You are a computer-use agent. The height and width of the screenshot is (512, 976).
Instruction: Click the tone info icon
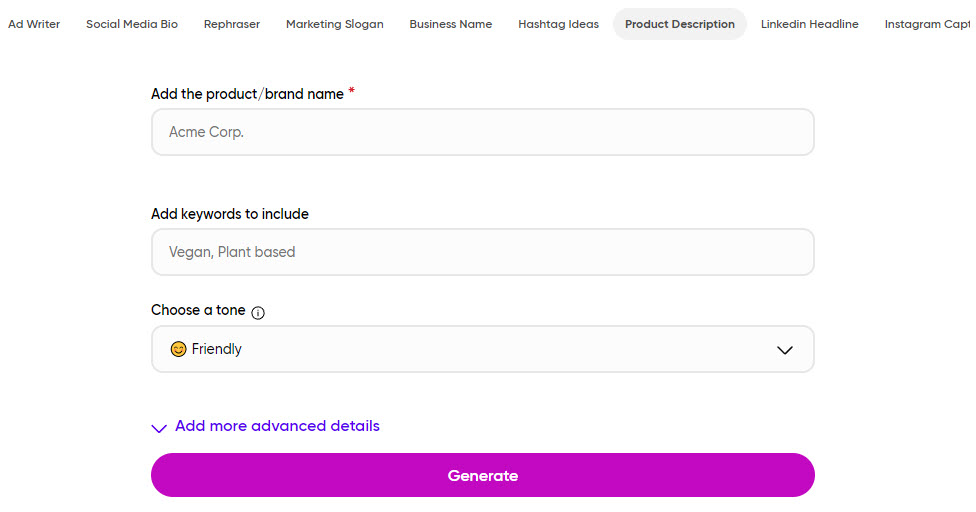point(258,312)
